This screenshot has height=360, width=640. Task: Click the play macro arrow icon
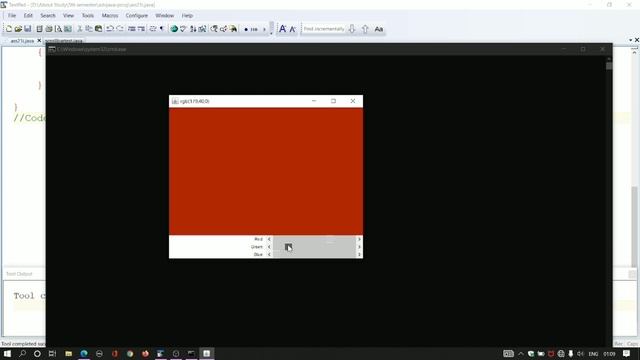pos(264,29)
